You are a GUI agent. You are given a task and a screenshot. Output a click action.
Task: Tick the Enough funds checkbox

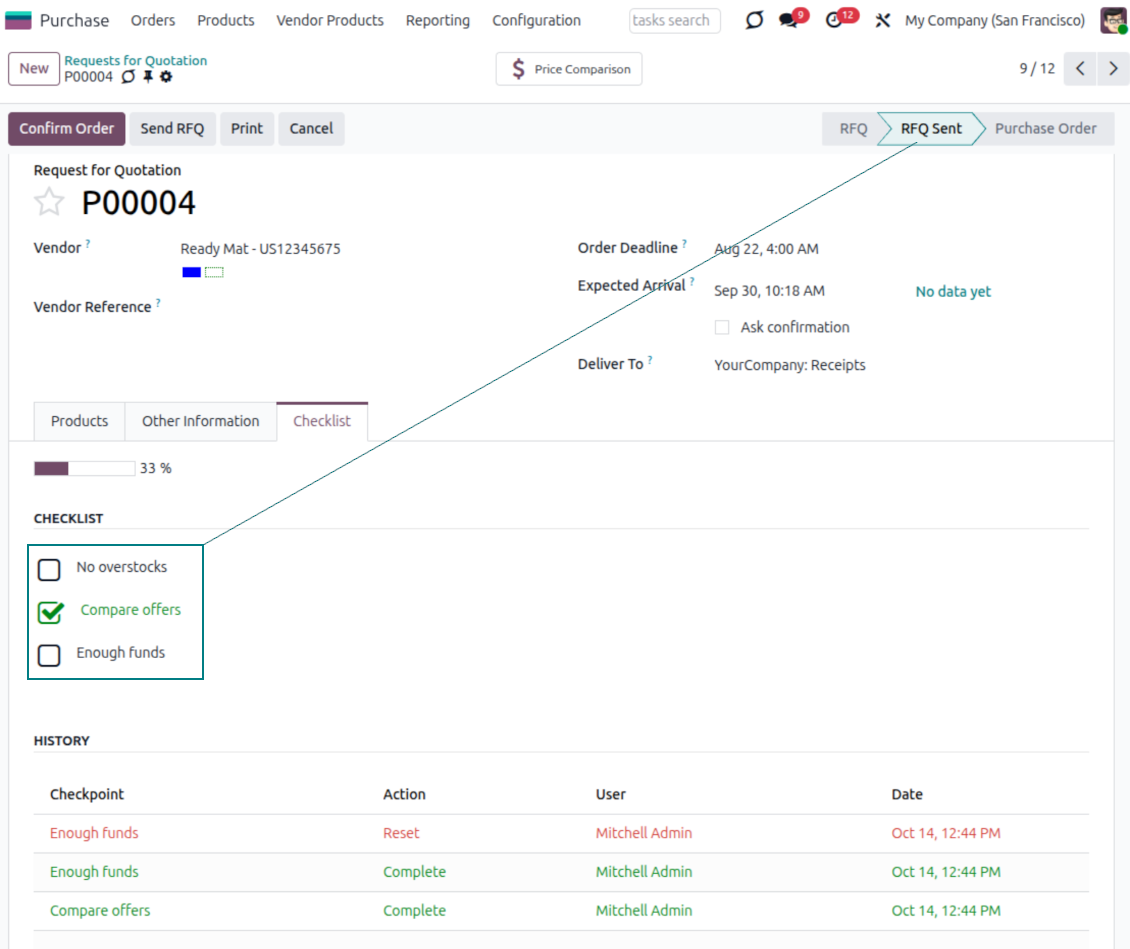pos(49,655)
